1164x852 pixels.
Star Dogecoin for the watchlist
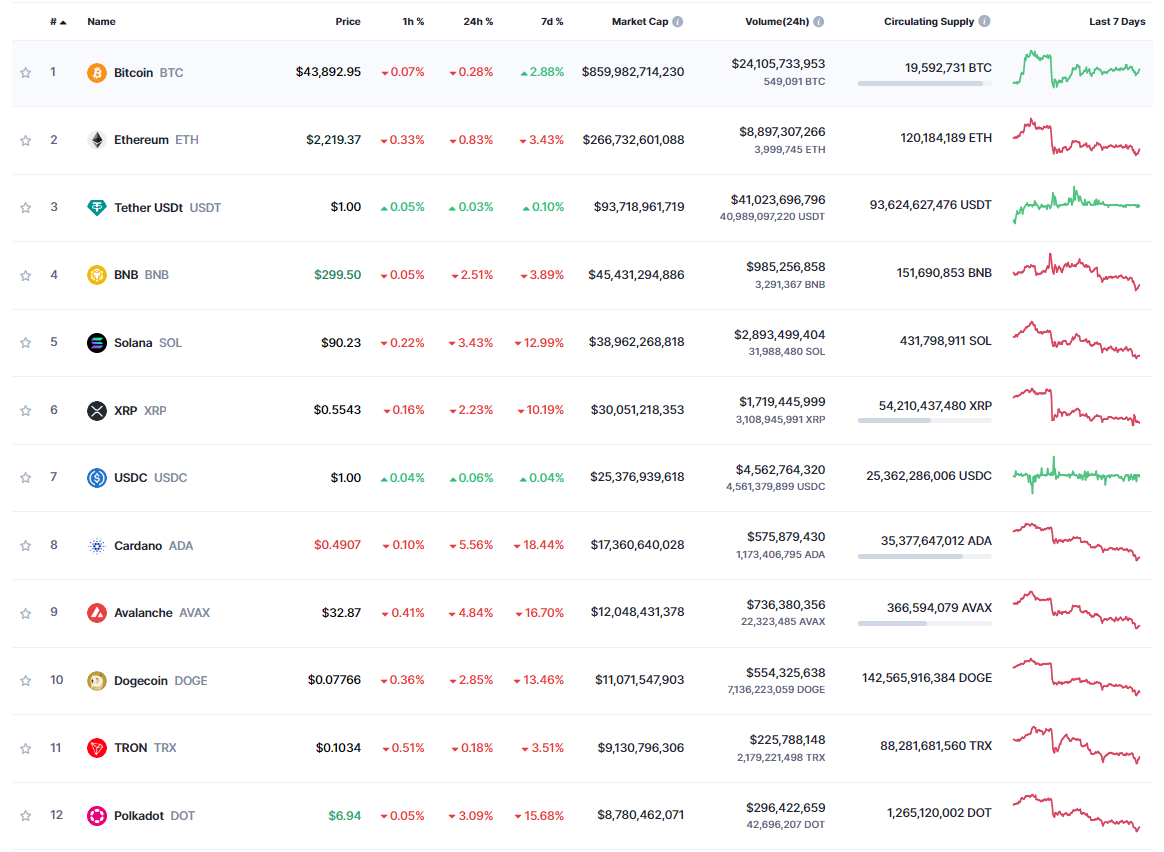26,681
